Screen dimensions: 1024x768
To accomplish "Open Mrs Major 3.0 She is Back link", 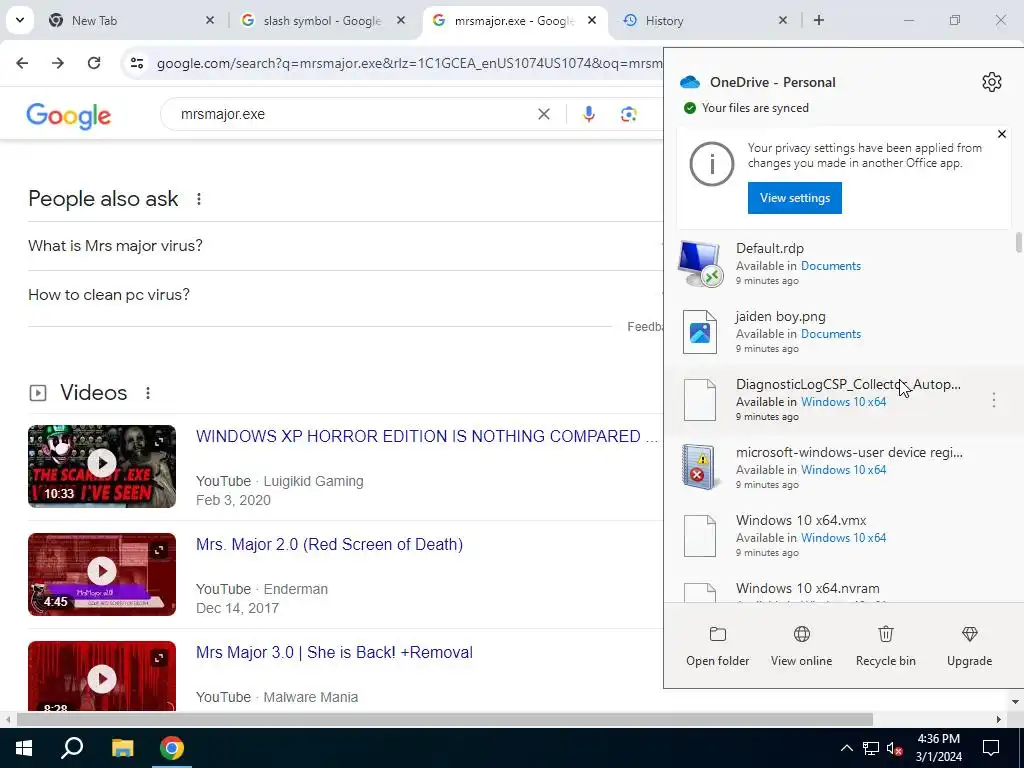I will click(x=334, y=652).
